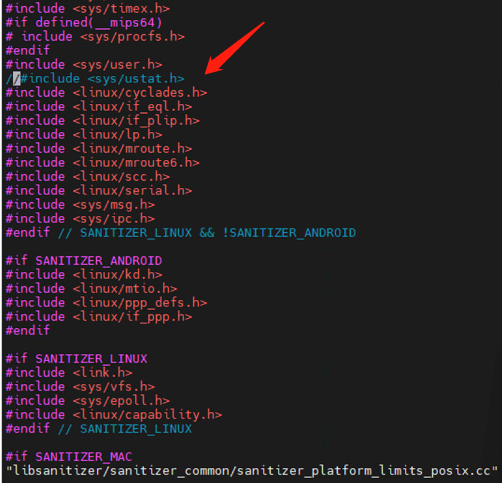Click the highlighted cursor block before '#include <sys/ustat.h>'

17,79
